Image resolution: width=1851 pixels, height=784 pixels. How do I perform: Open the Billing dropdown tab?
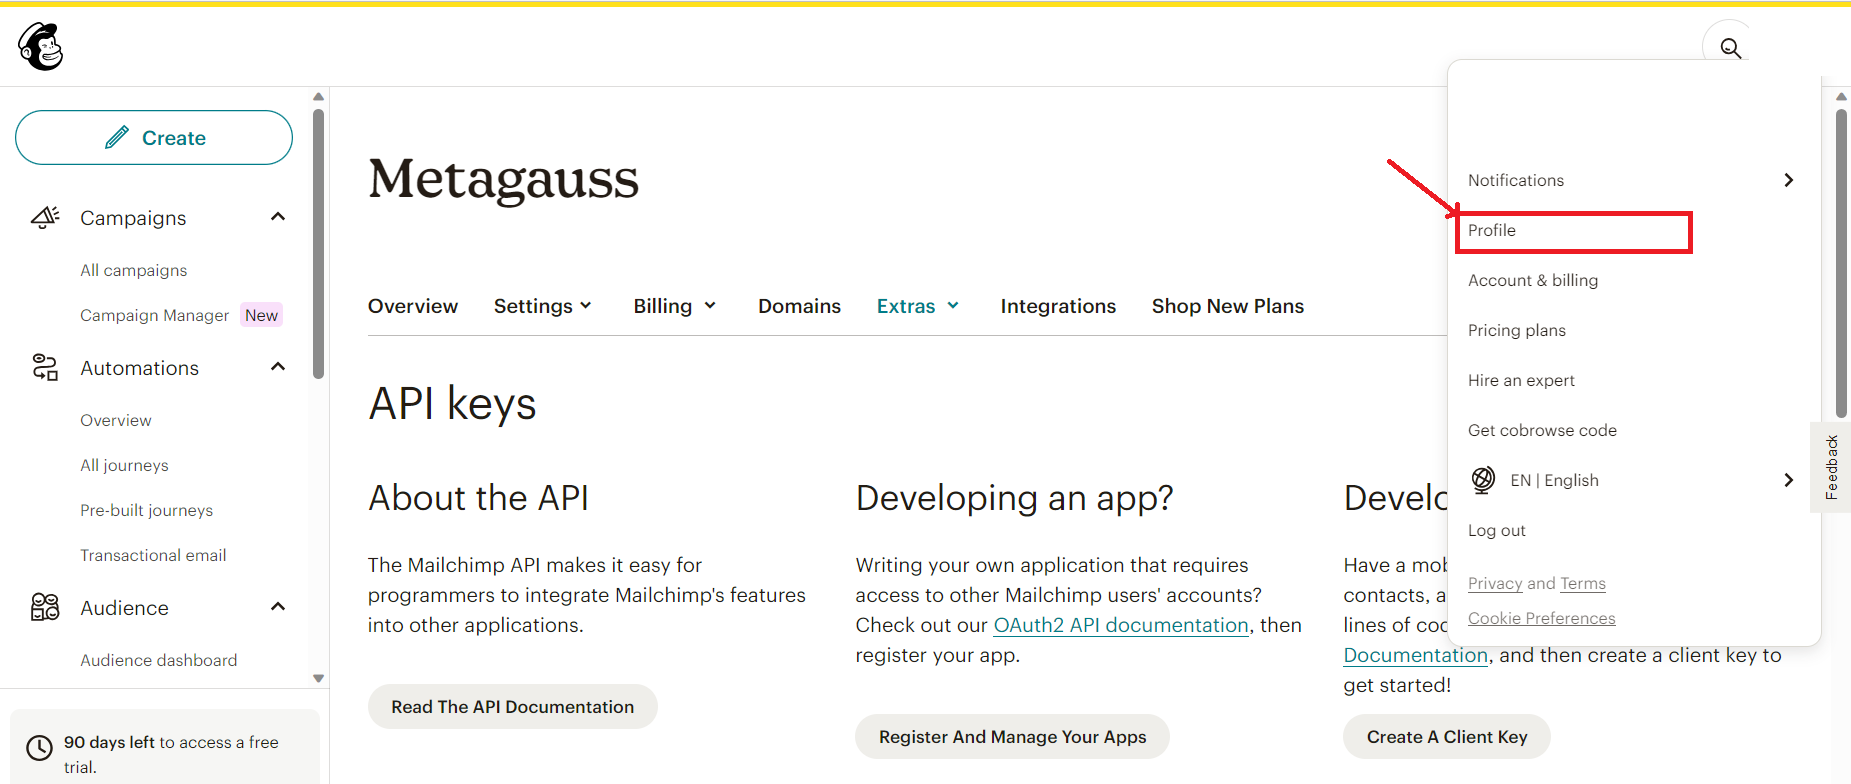tap(674, 306)
